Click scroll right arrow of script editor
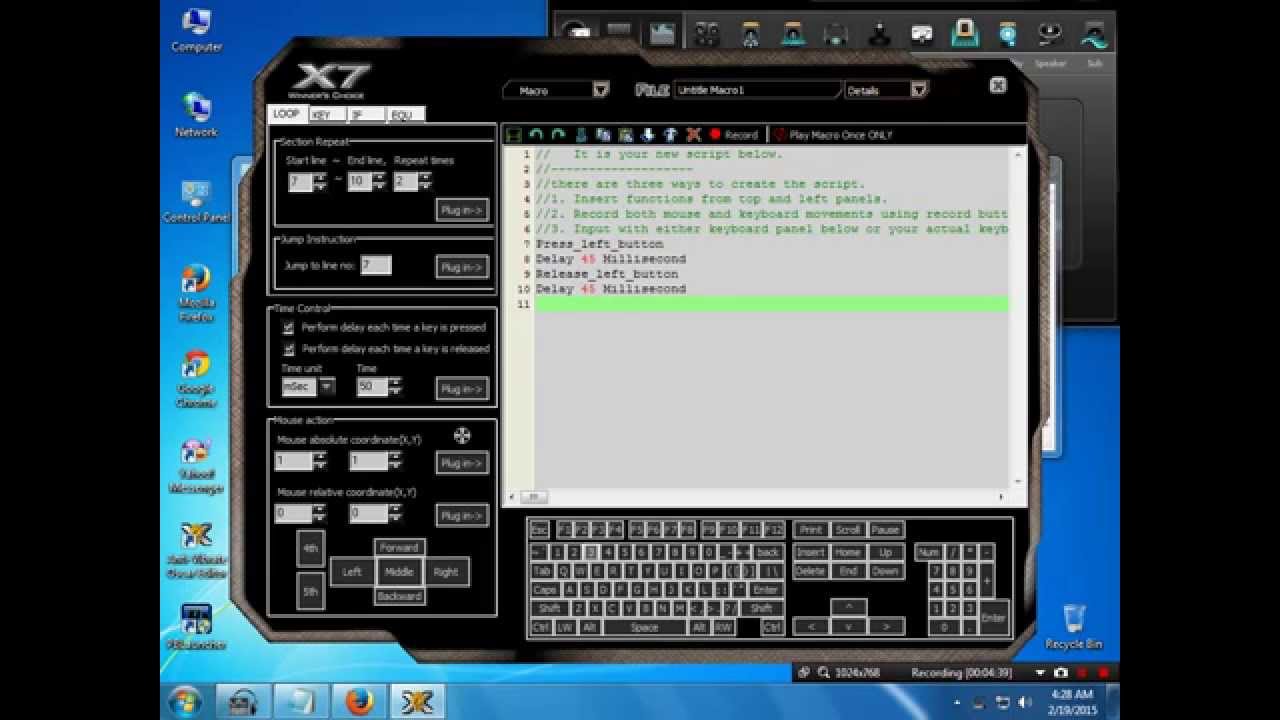1280x720 pixels. click(1001, 497)
